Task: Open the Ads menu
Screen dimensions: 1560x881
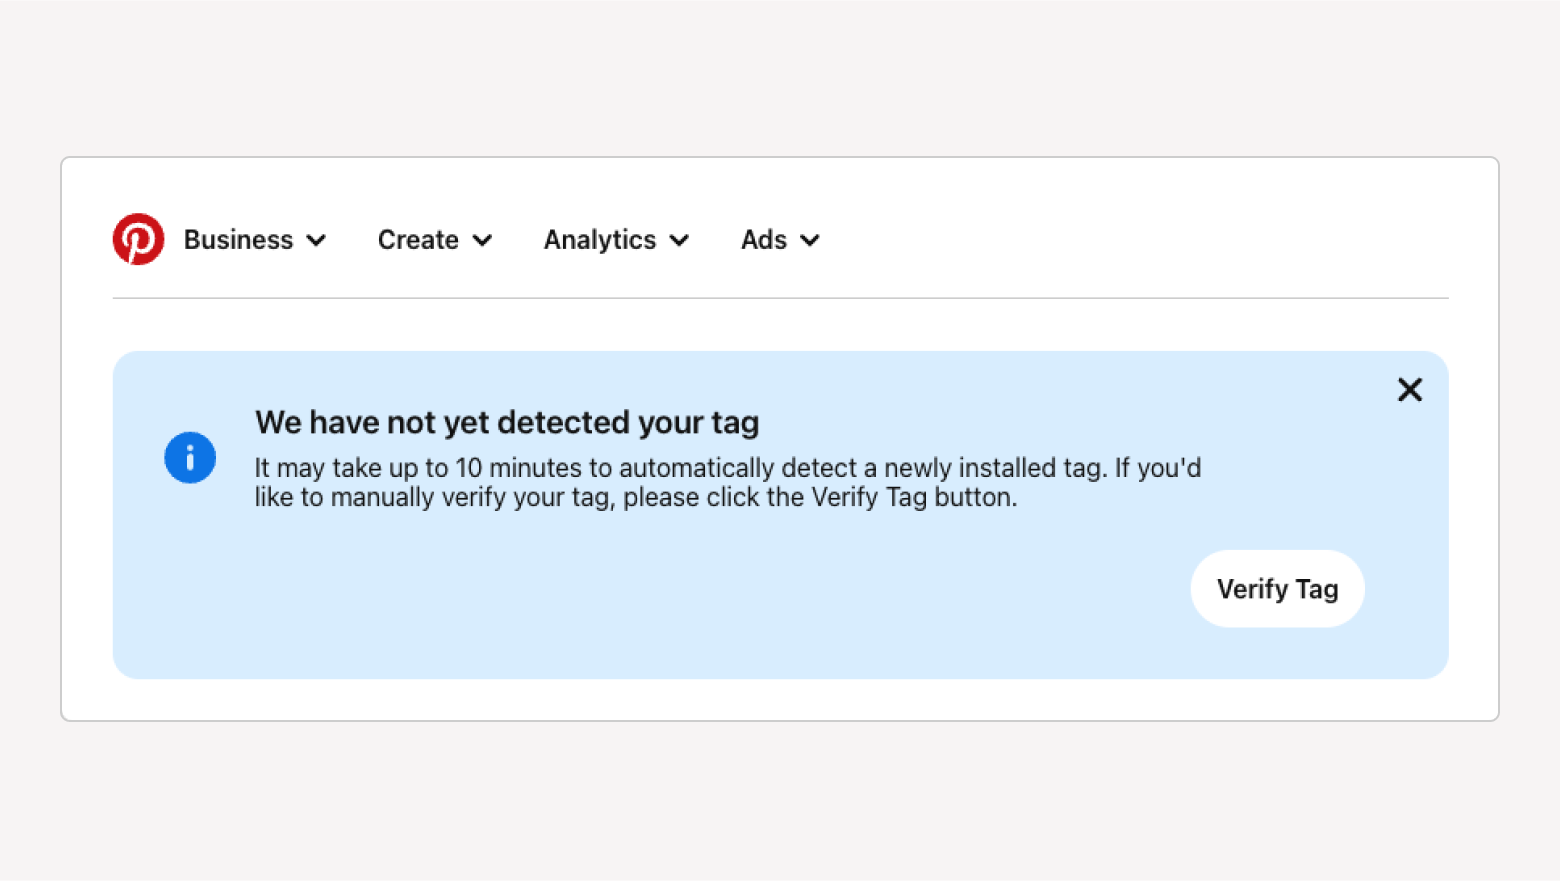Action: pos(780,240)
